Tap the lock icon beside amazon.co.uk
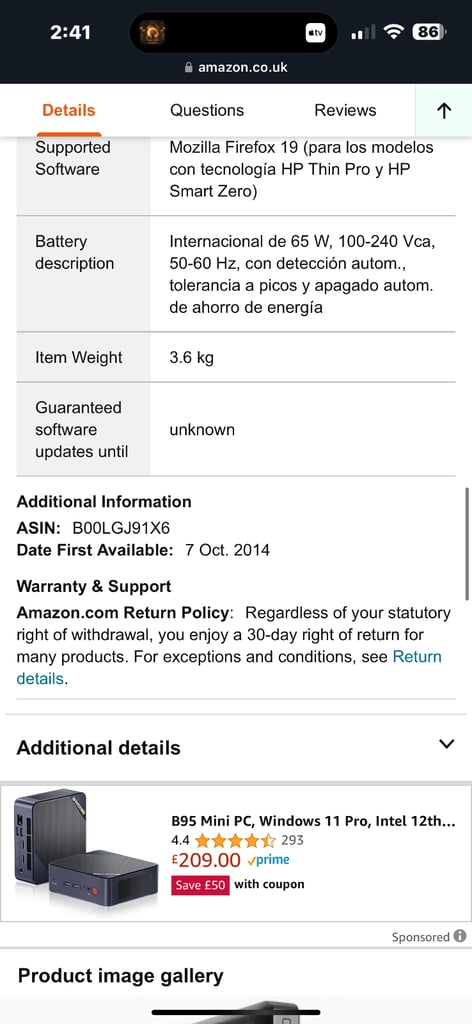This screenshot has height=1024, width=472. (x=189, y=67)
